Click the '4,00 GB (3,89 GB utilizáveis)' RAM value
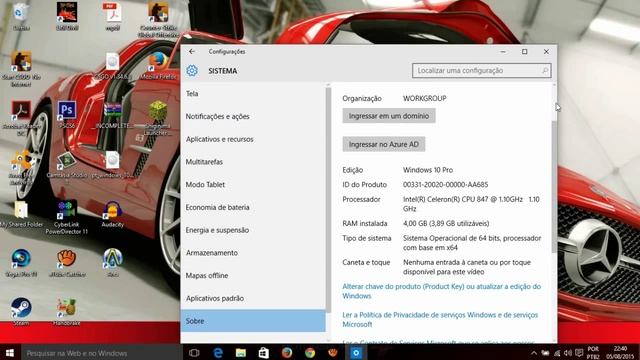640x360 pixels. (x=446, y=223)
